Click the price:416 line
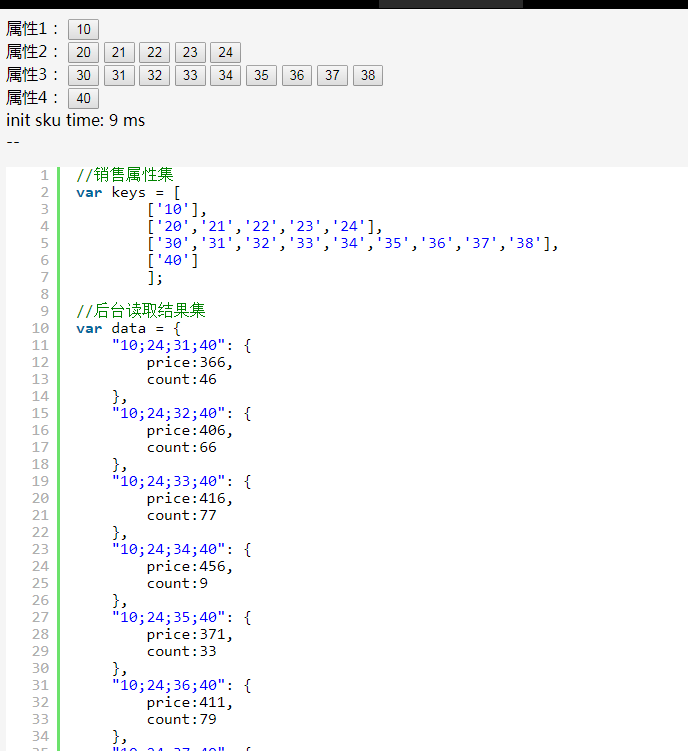 (x=190, y=499)
